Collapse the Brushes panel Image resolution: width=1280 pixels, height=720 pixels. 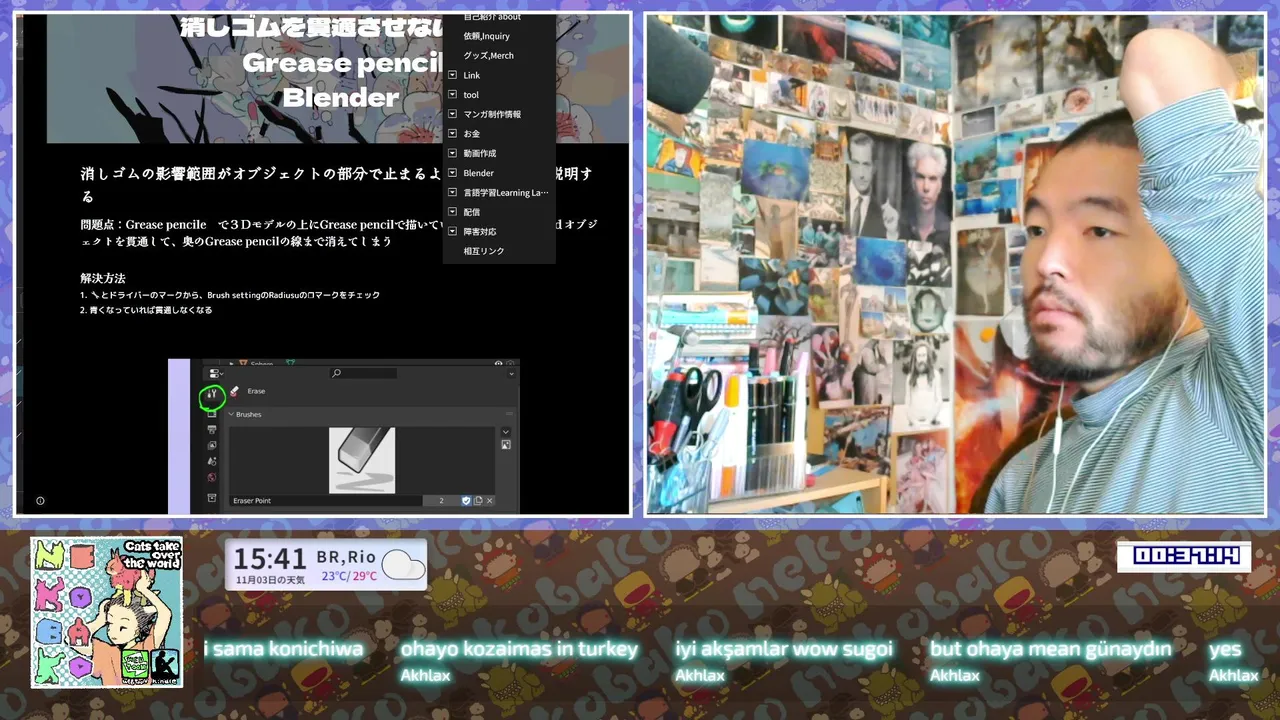pyautogui.click(x=231, y=414)
